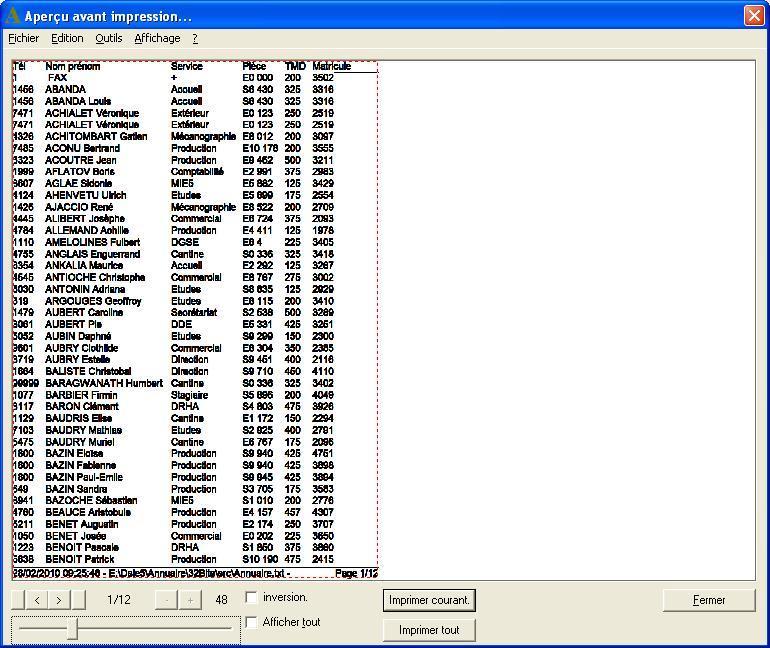Click the blank first-page button beside '<'

pyautogui.click(x=18, y=600)
